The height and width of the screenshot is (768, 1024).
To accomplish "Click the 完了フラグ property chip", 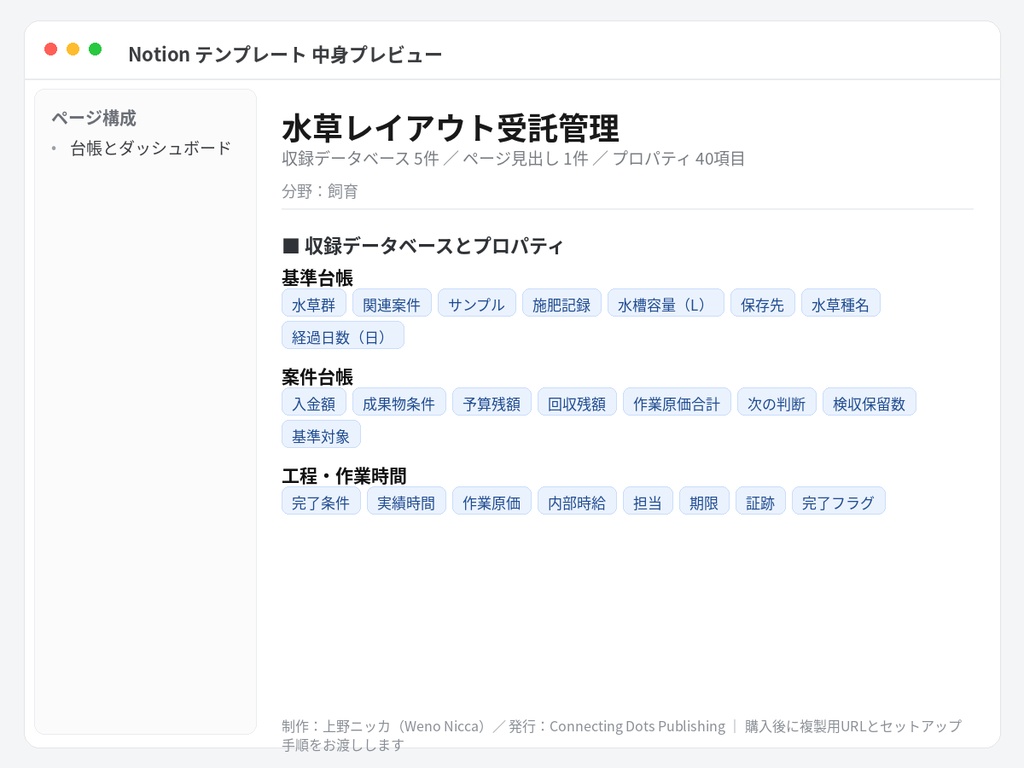I will (839, 502).
